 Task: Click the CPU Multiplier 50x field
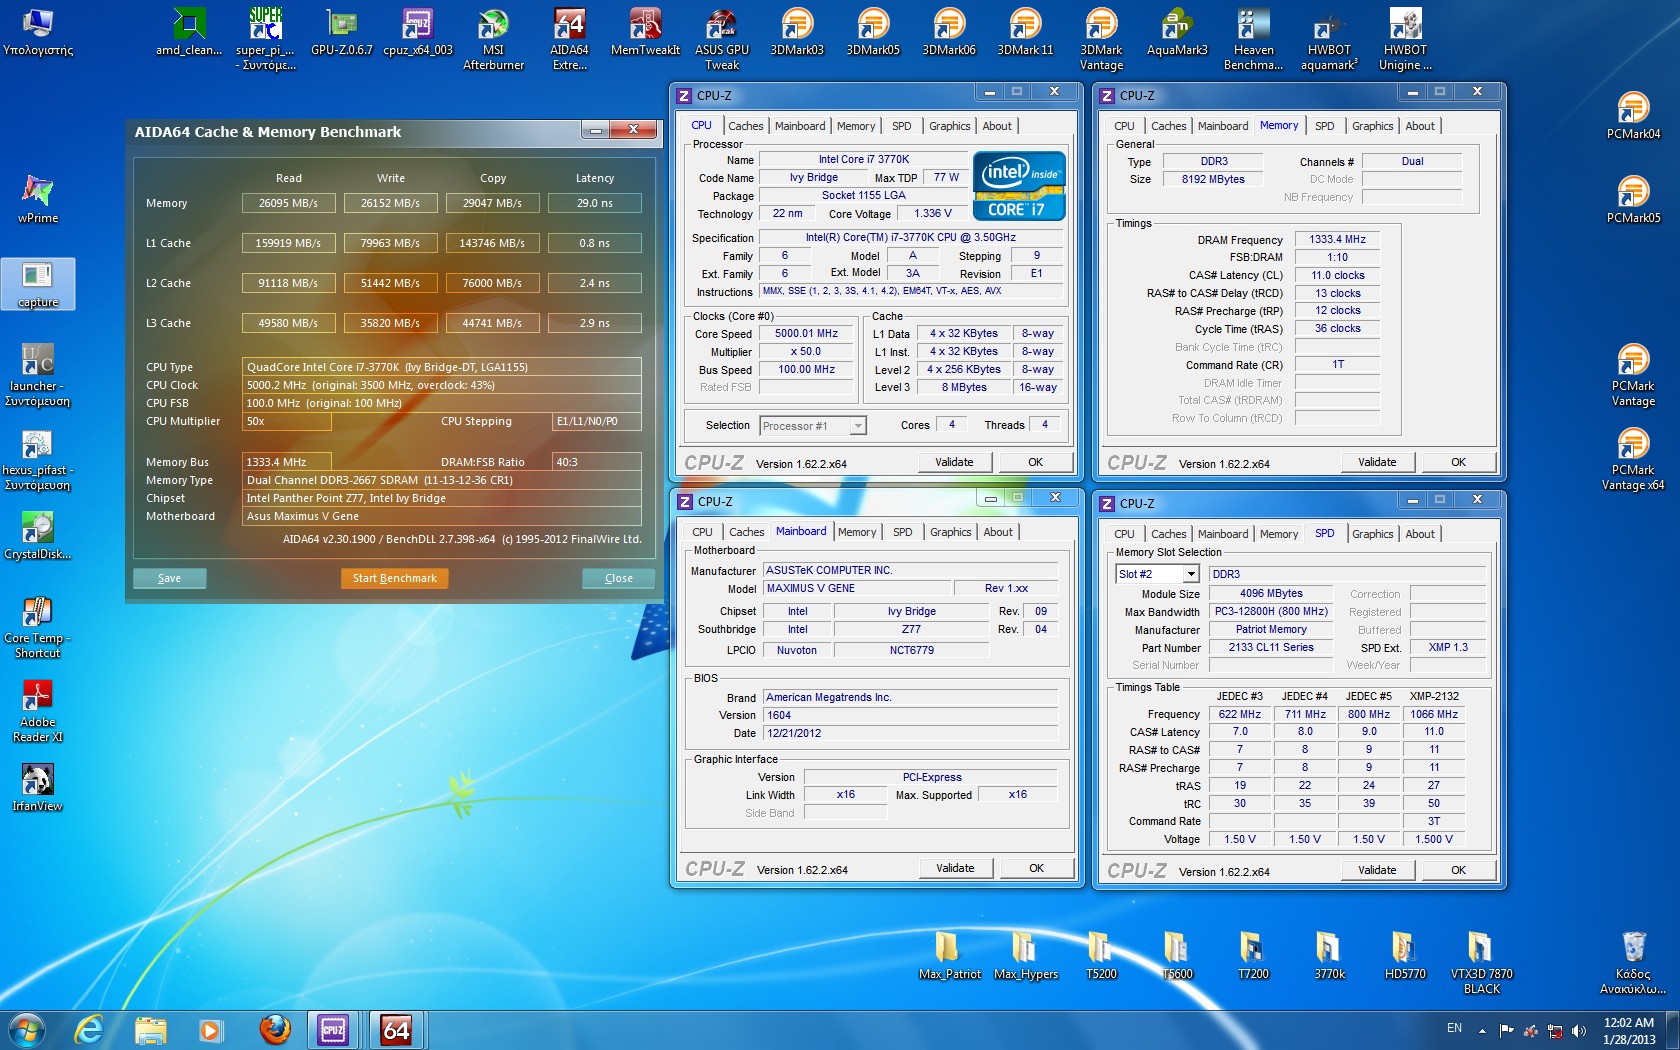click(x=287, y=422)
